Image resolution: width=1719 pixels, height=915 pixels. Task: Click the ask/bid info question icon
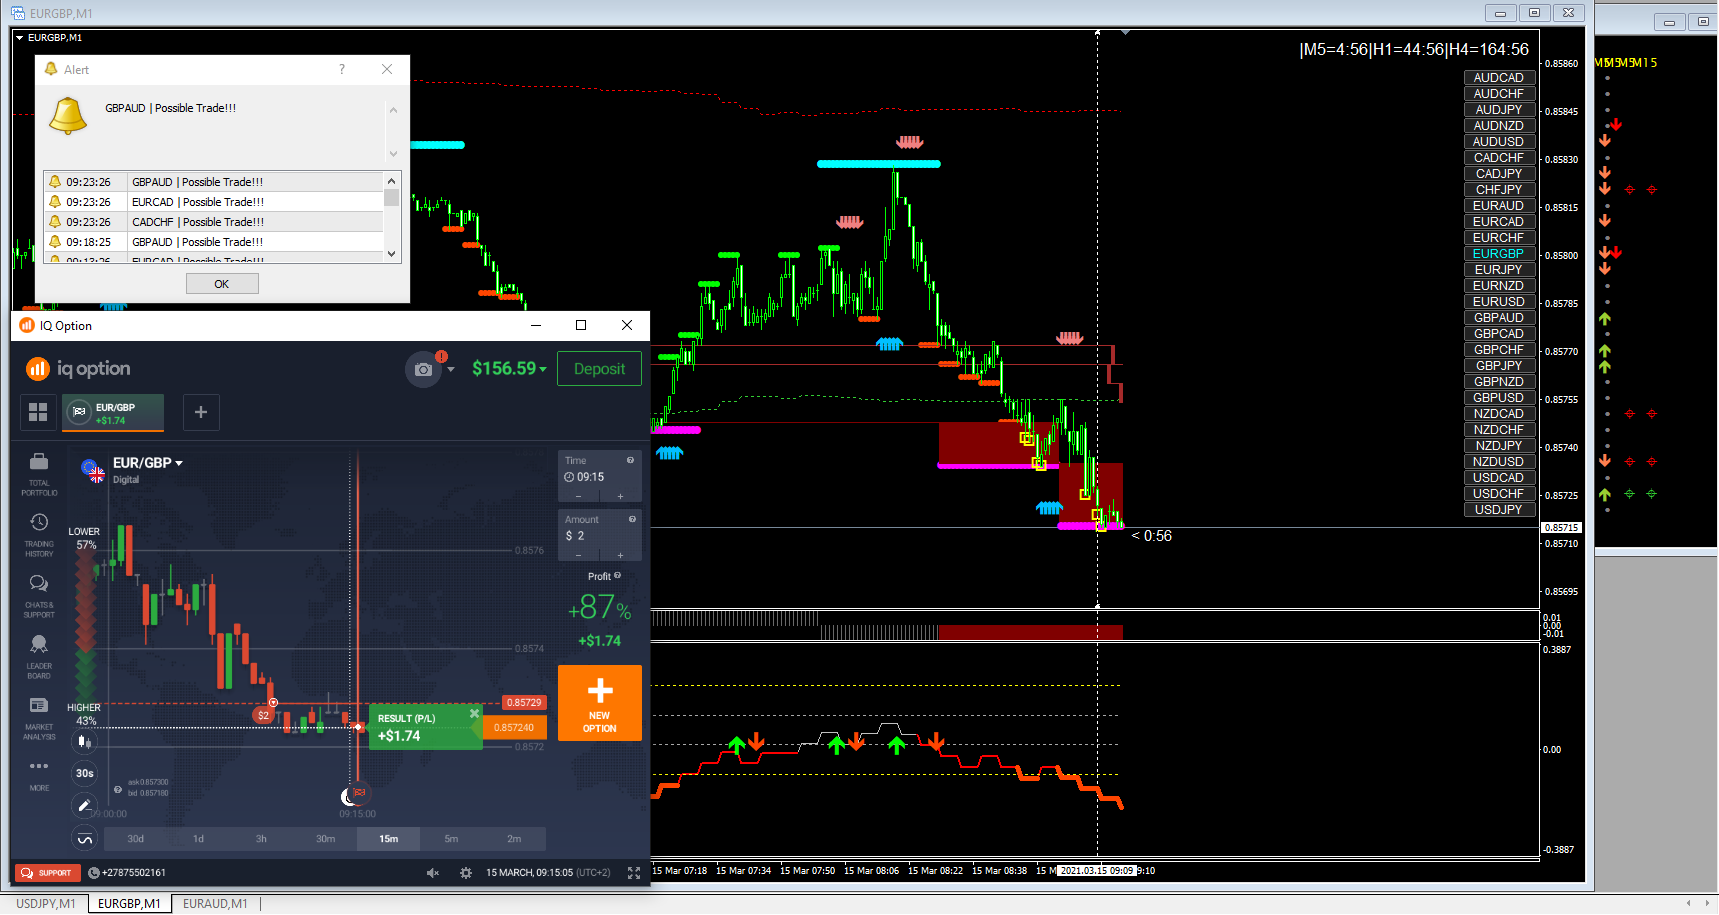pyautogui.click(x=118, y=789)
